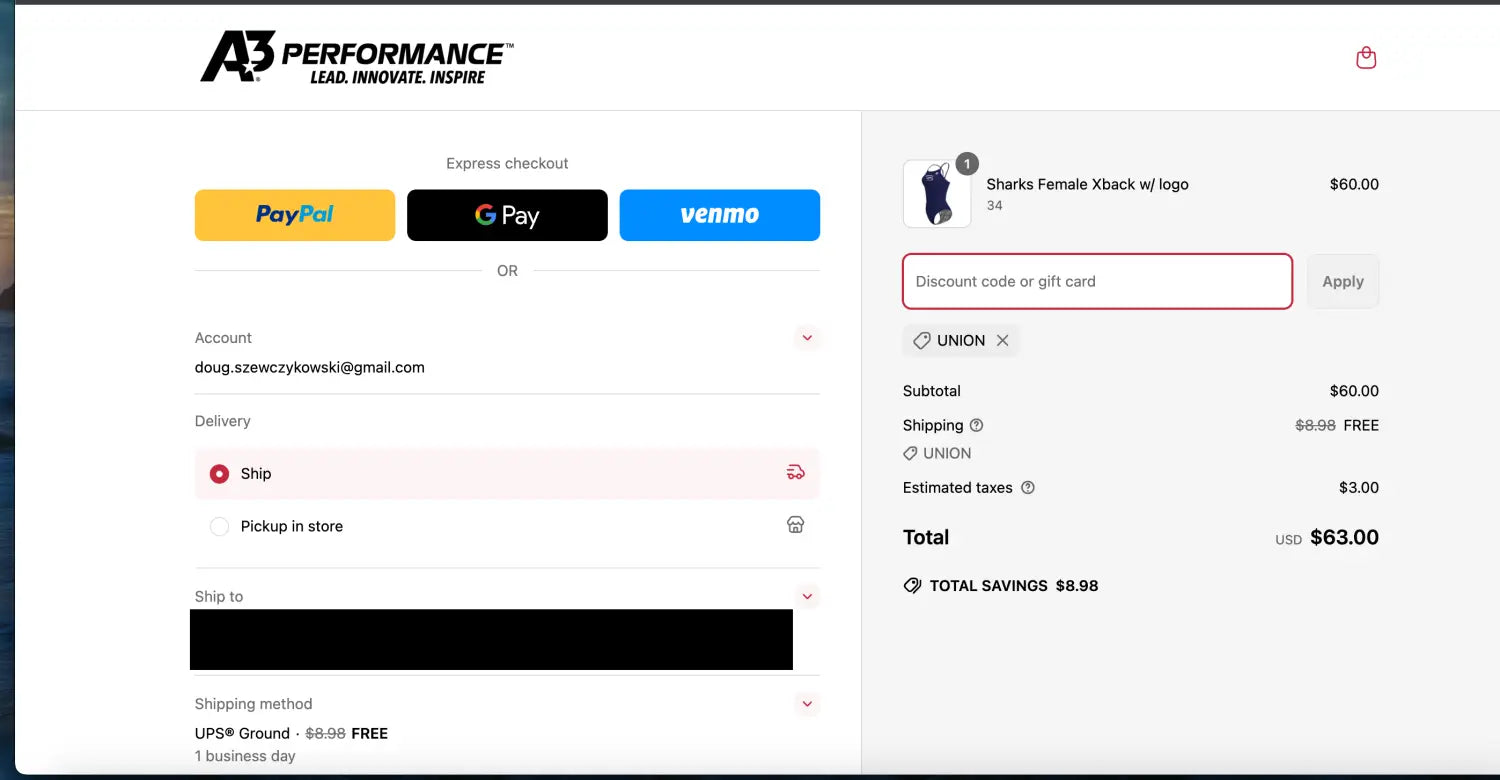1500x780 pixels.
Task: Select the Pickup in store option
Action: (219, 526)
